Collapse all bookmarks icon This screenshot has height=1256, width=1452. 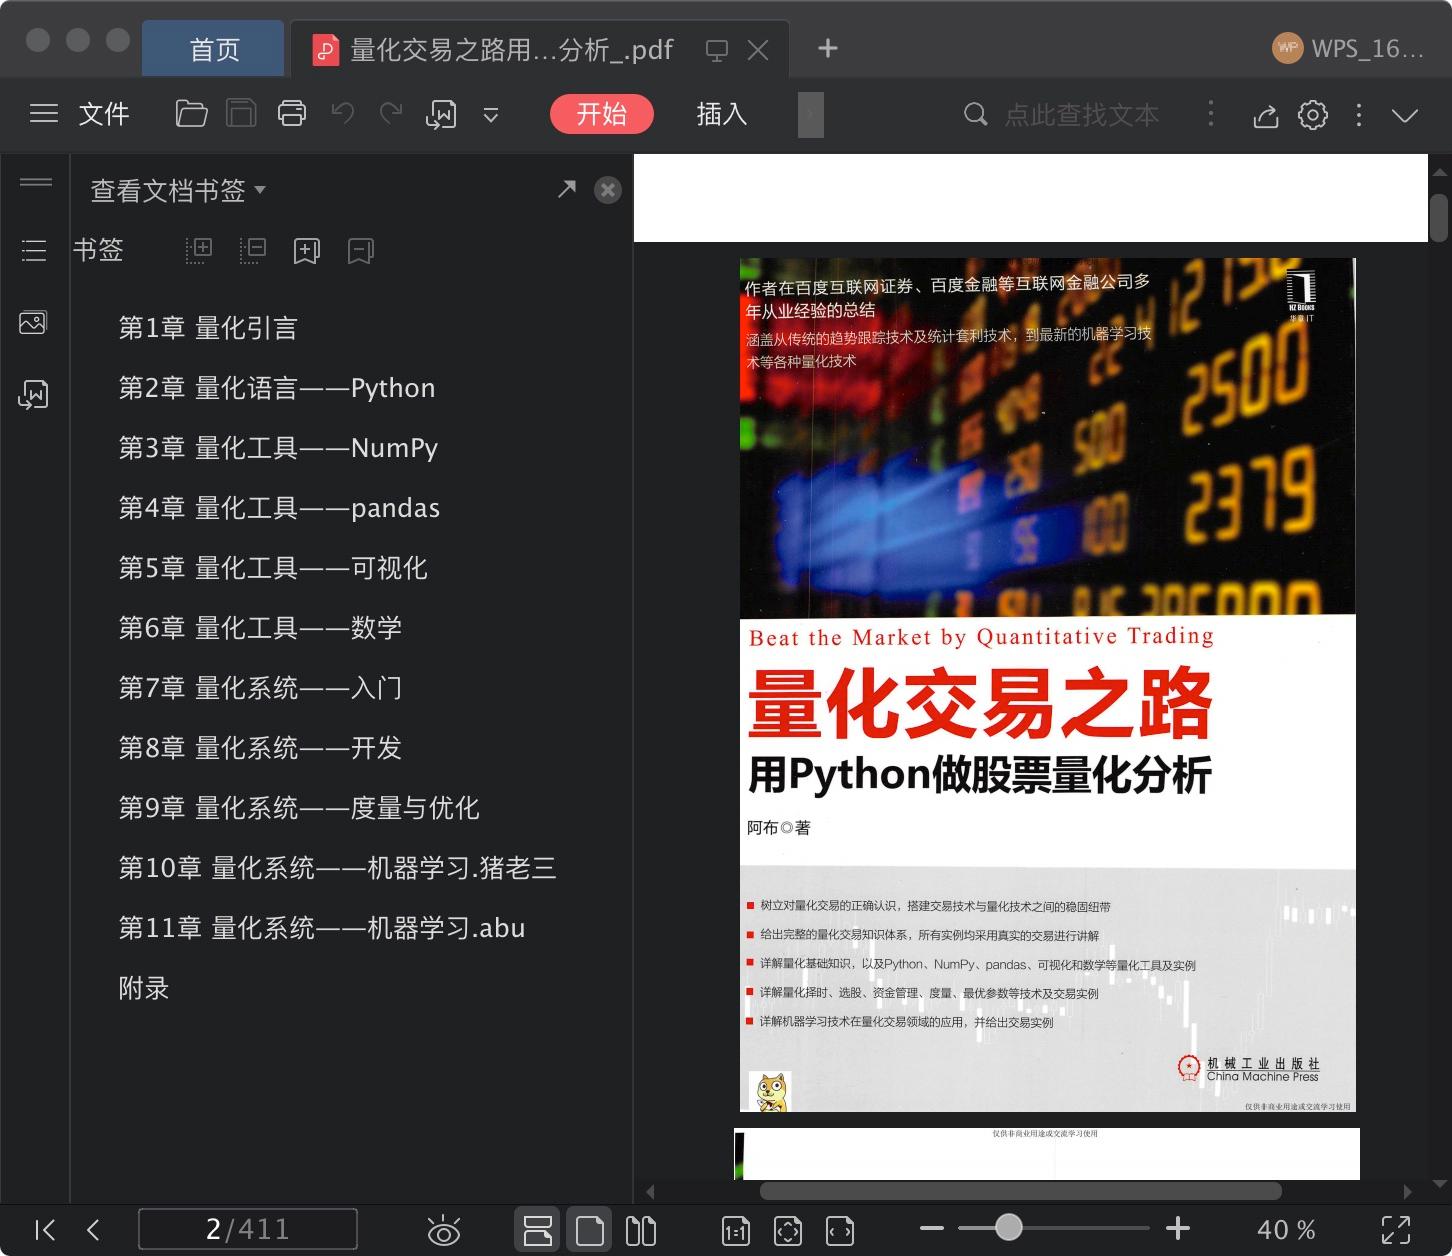pos(253,250)
